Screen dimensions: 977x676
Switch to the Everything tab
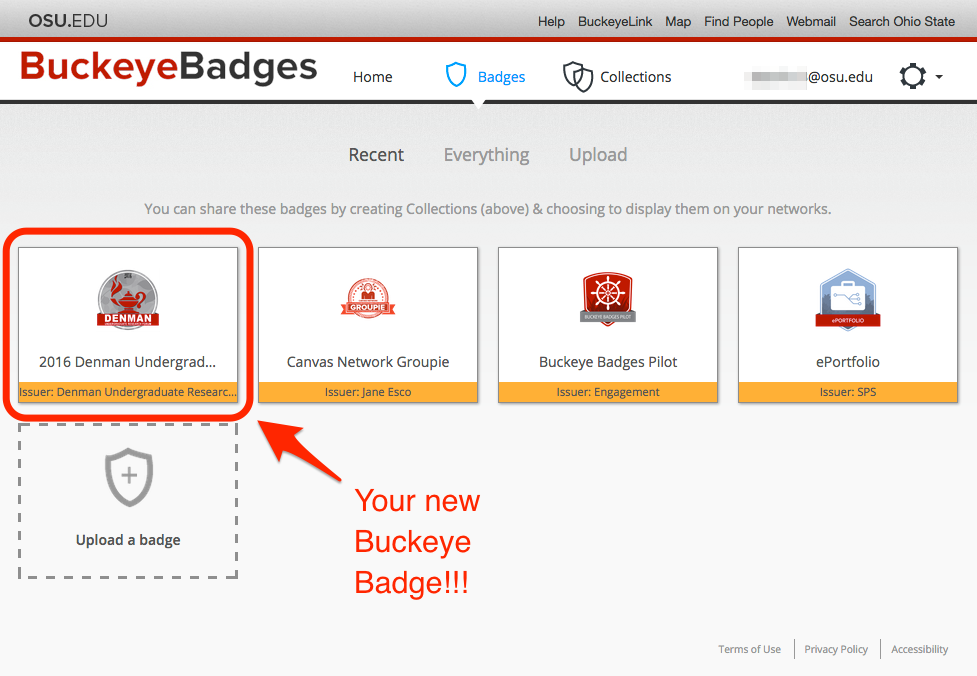(x=487, y=155)
